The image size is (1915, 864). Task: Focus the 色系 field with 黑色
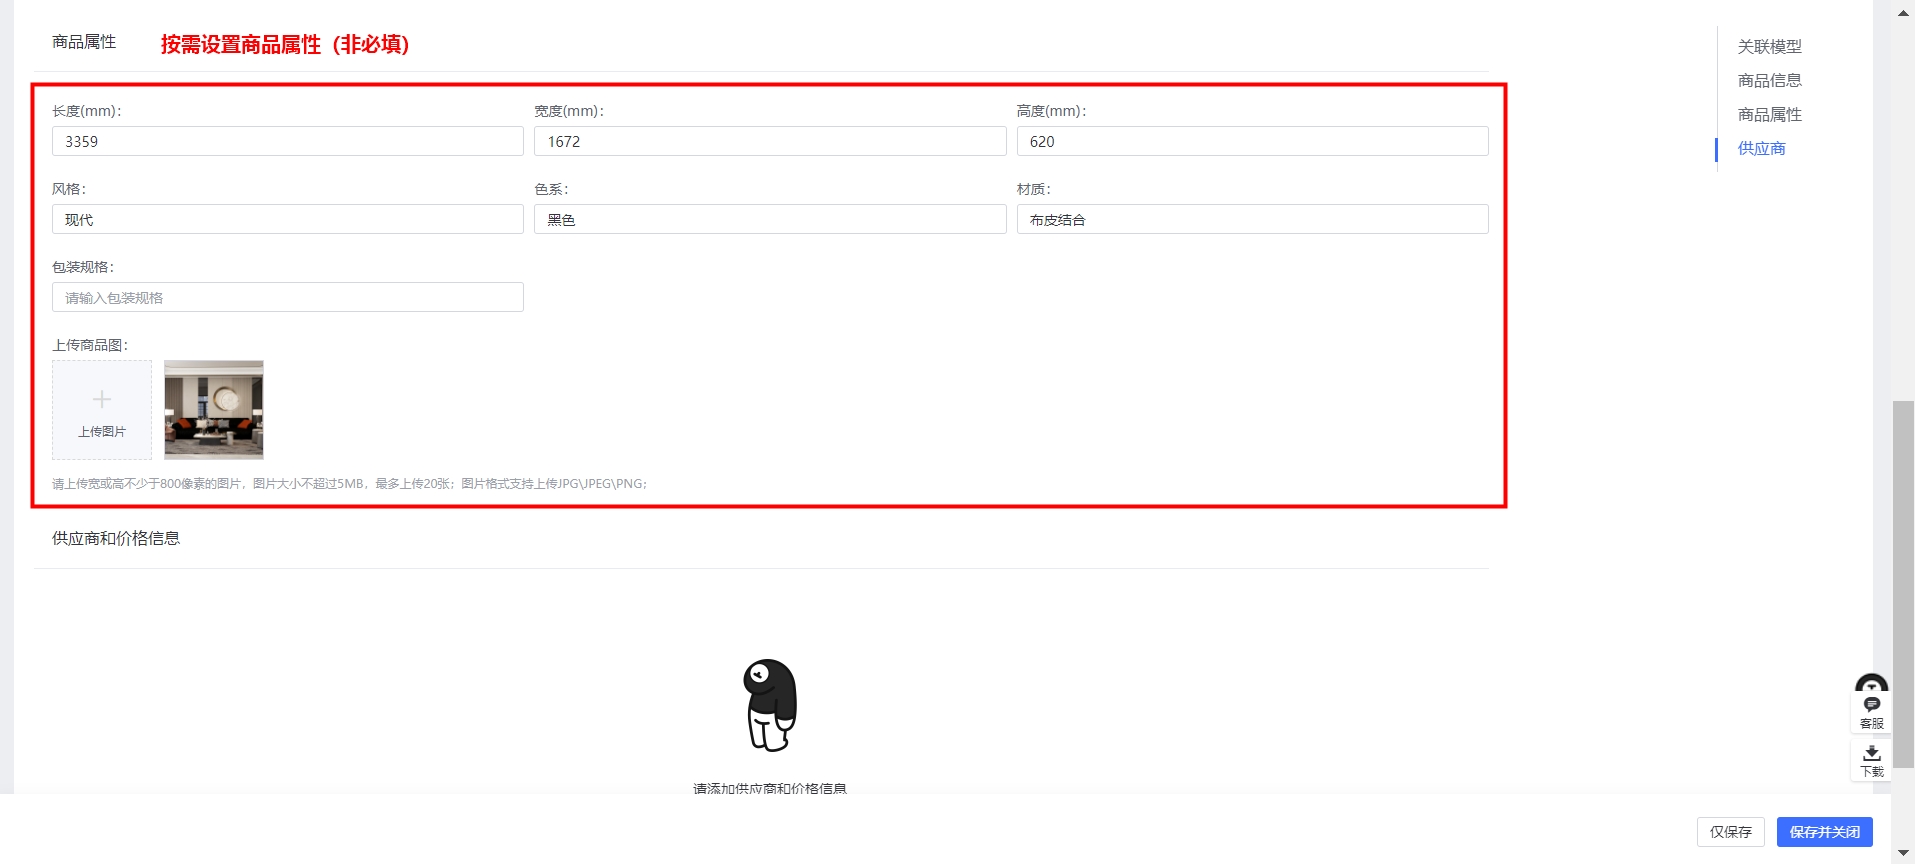pos(770,219)
